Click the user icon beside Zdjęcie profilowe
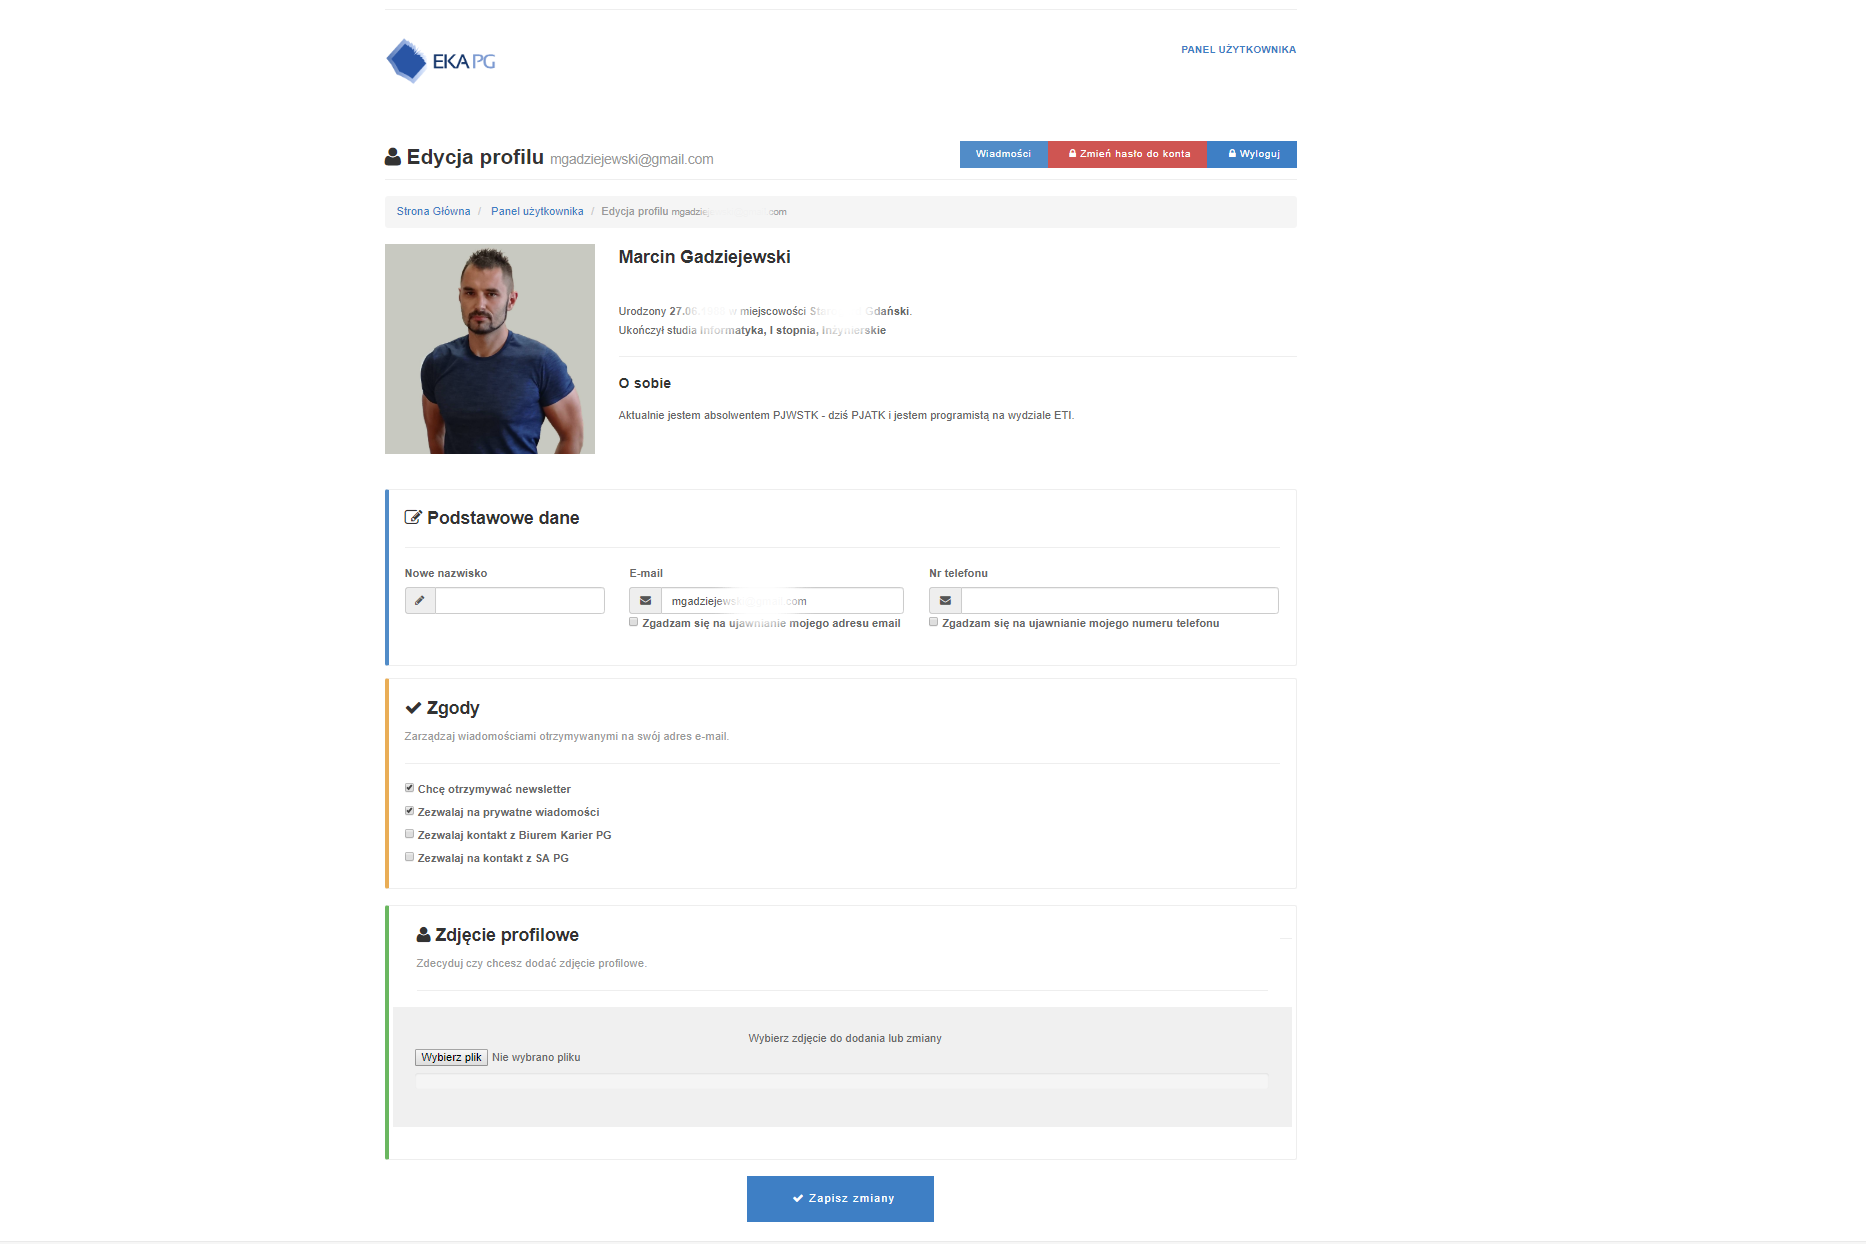 point(424,935)
